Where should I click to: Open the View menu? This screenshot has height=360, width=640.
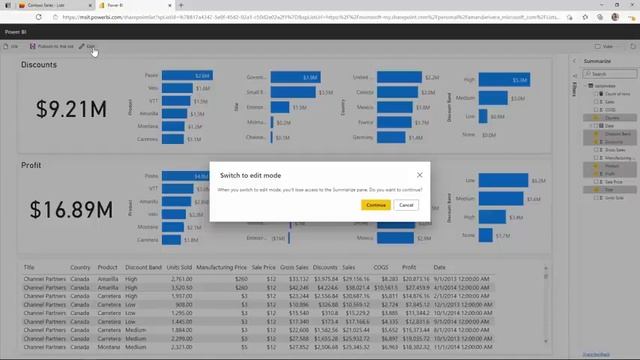tap(604, 47)
